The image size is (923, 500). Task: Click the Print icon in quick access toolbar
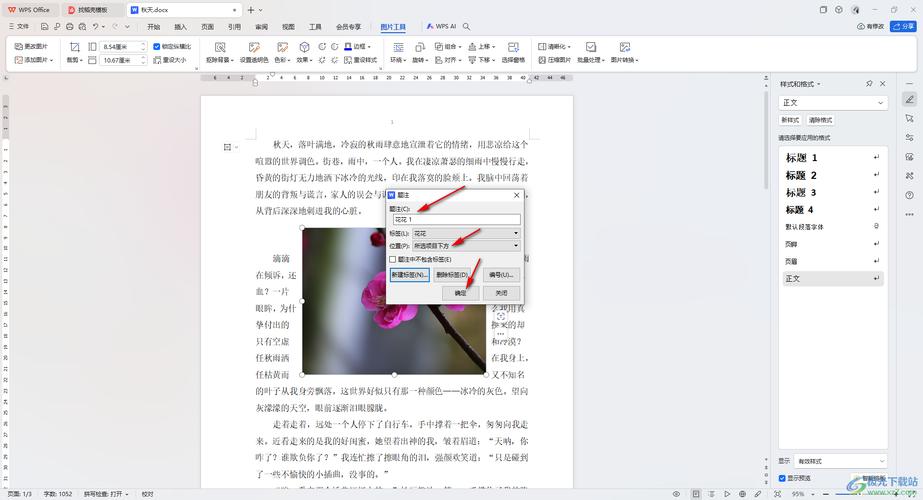pos(69,27)
